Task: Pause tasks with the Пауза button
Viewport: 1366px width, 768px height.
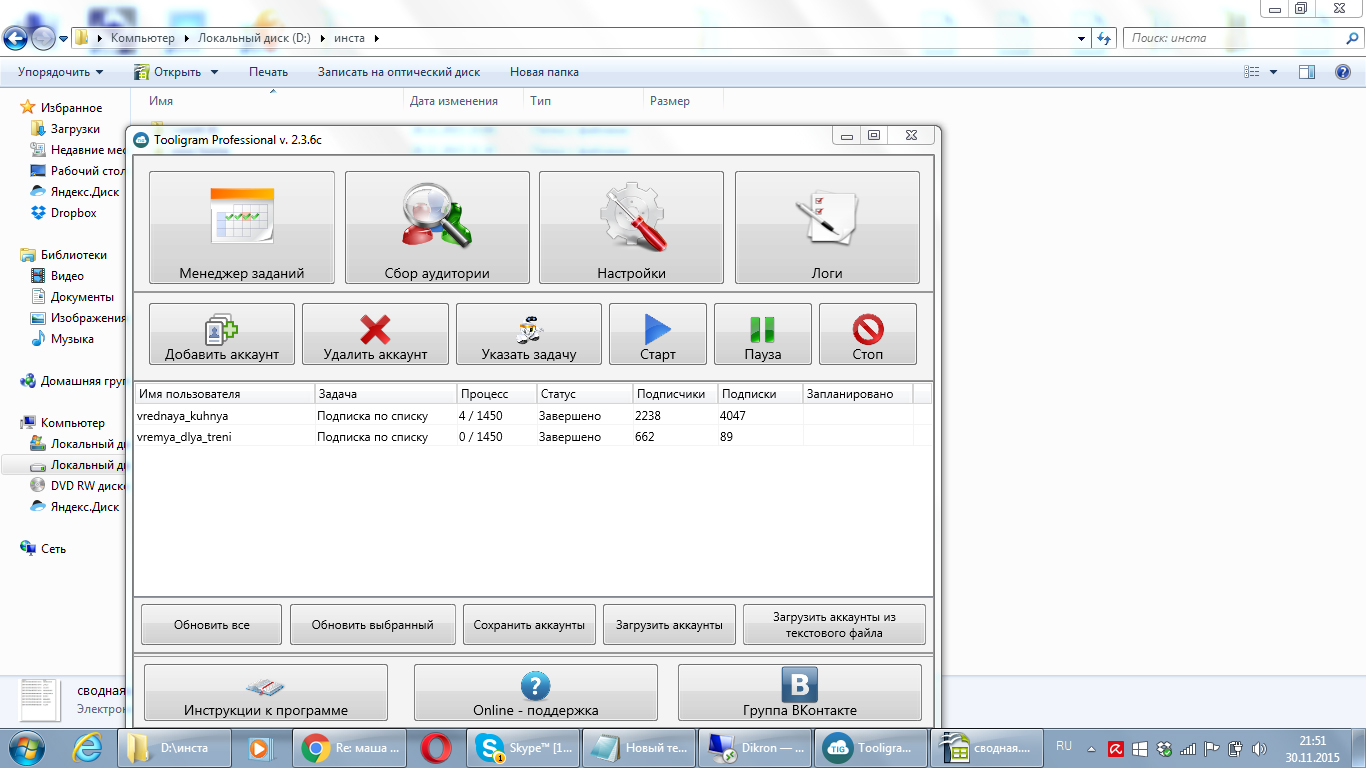Action: click(763, 334)
